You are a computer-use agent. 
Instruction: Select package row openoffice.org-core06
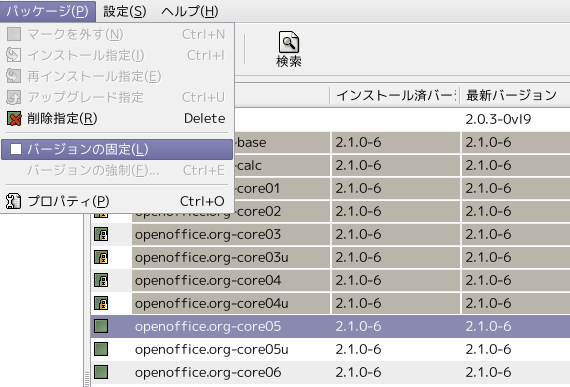330,372
